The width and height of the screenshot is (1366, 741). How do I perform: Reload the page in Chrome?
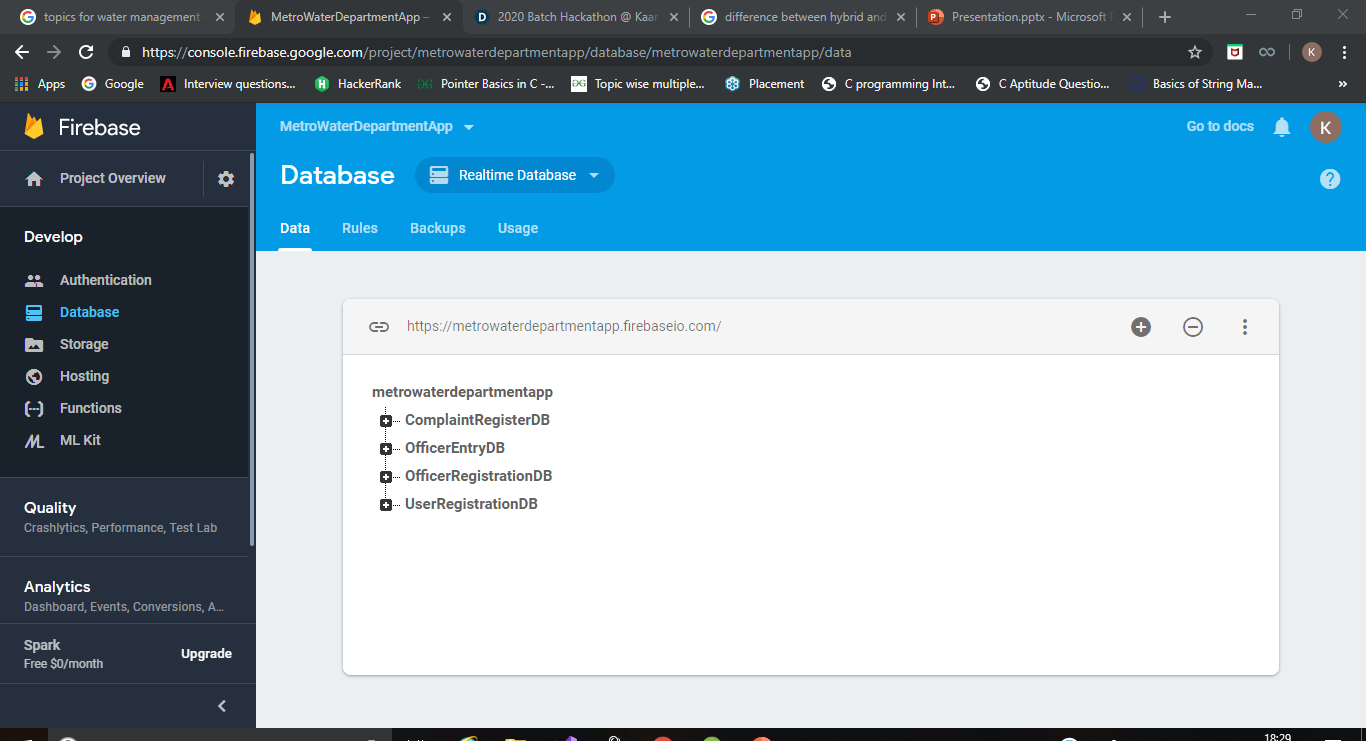tap(86, 52)
